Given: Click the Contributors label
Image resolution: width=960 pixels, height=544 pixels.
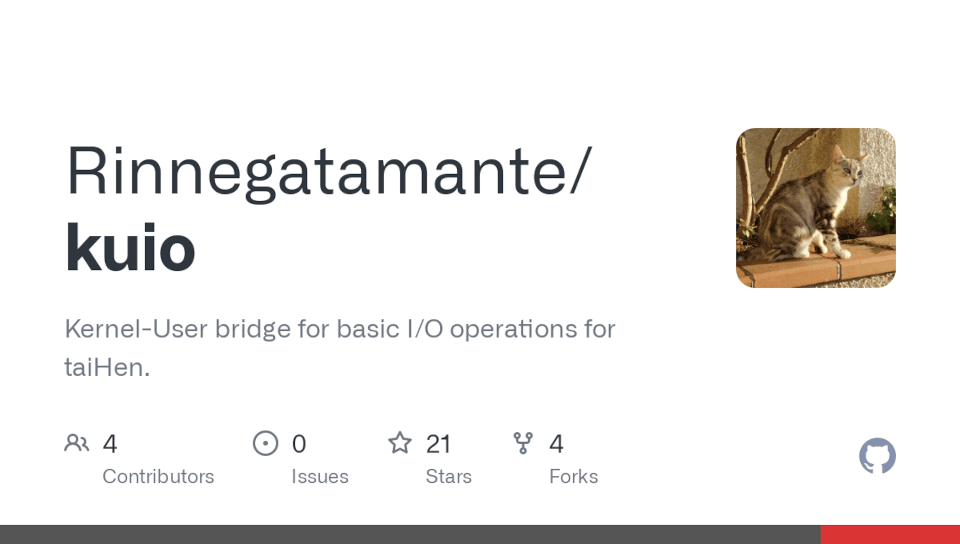Looking at the screenshot, I should point(158,476).
